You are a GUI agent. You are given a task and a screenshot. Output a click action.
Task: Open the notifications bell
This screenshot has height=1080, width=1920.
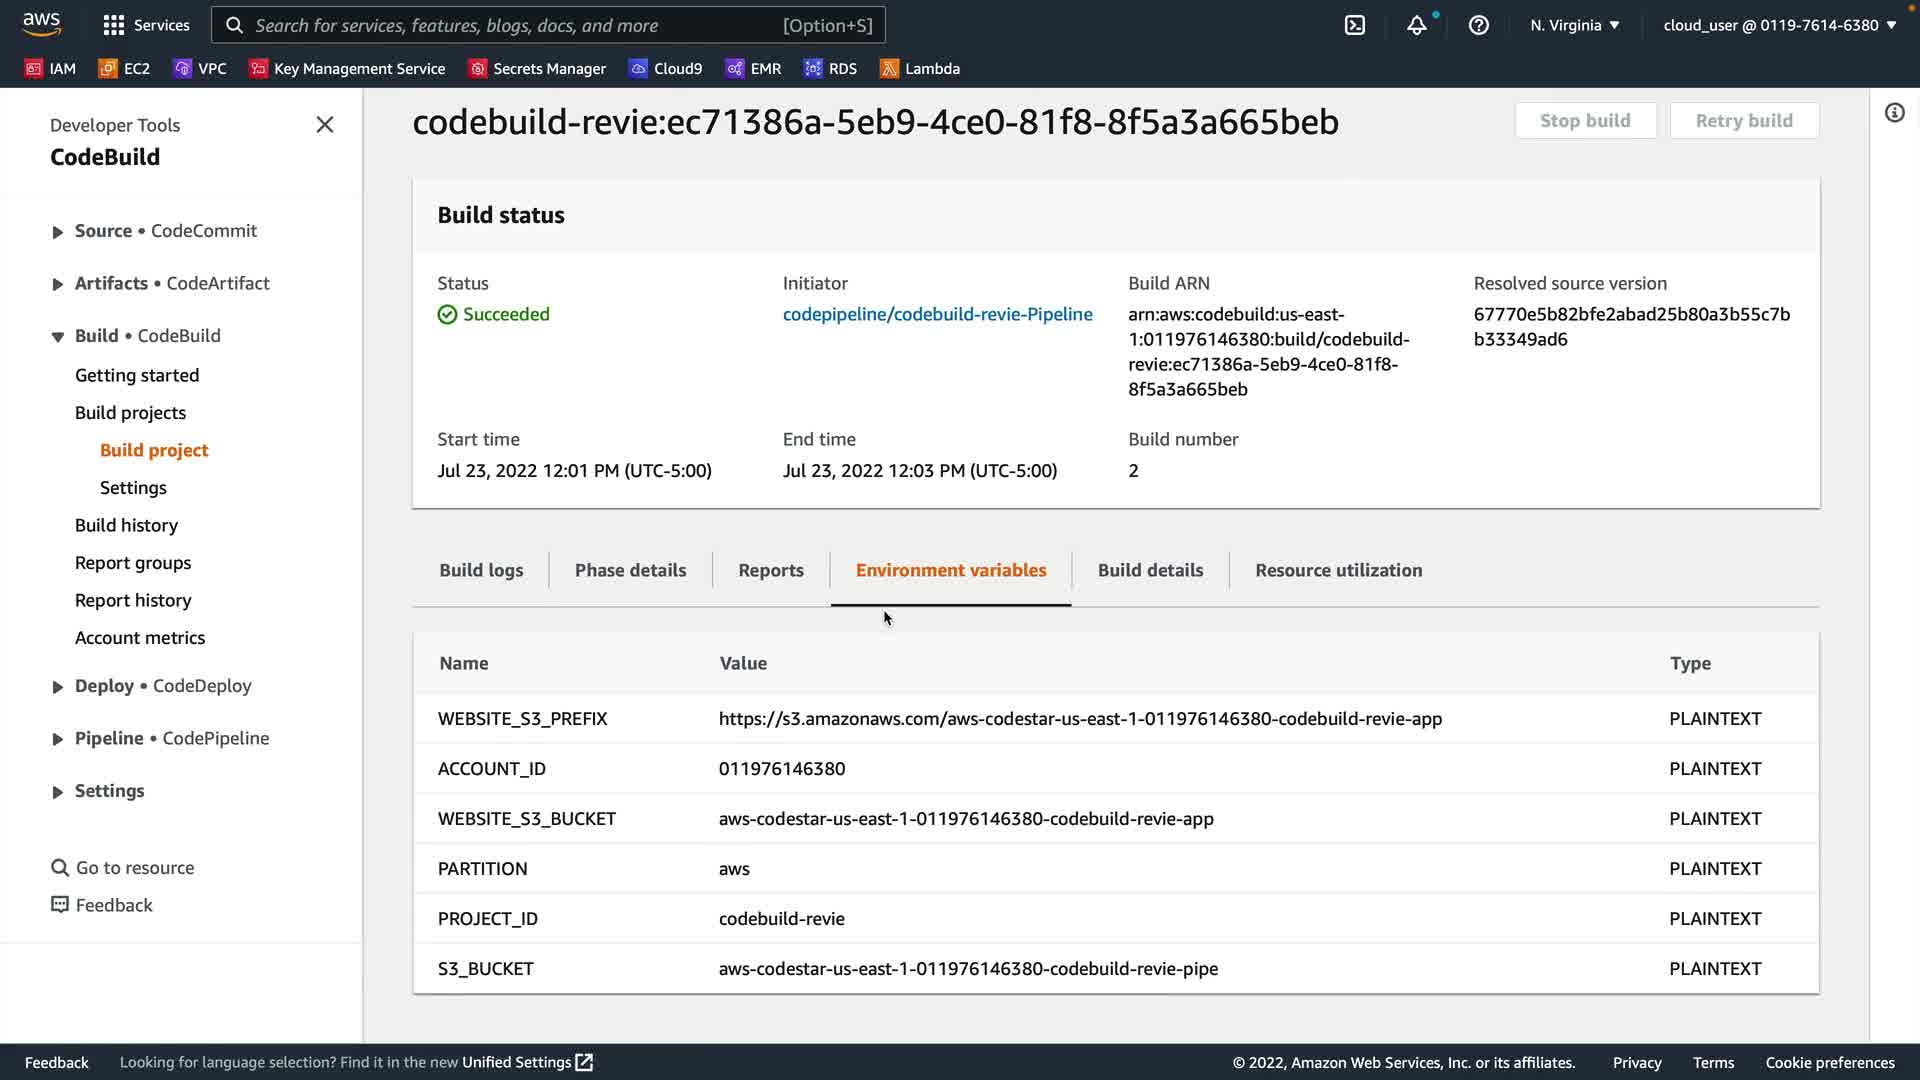coord(1416,25)
